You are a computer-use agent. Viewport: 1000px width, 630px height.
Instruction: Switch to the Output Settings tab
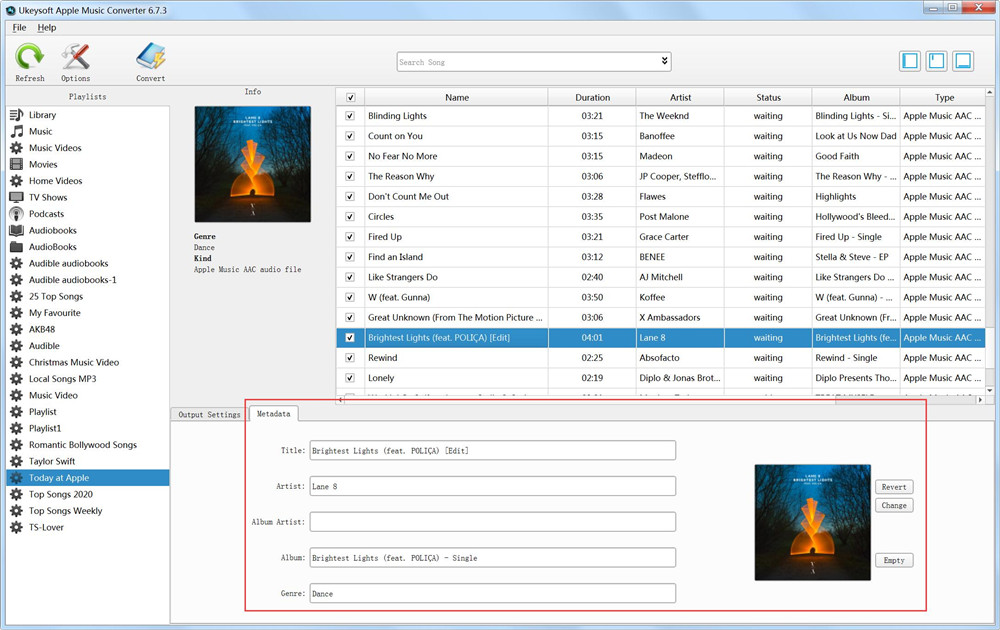[209, 414]
